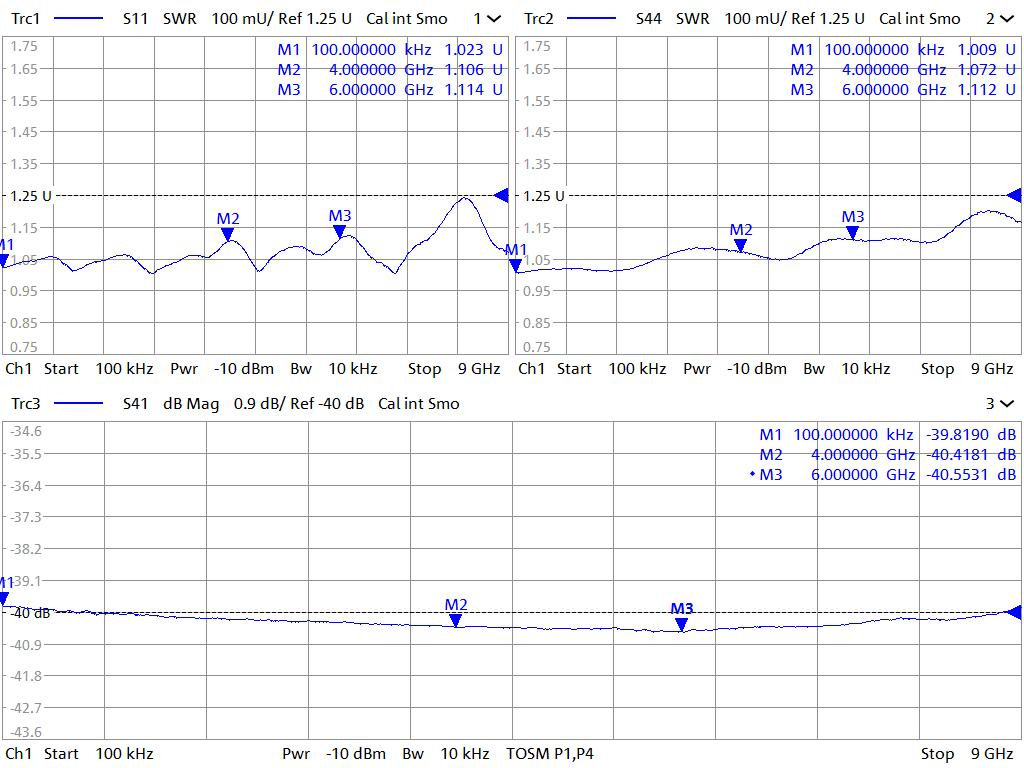This screenshot has height=768, width=1024.
Task: Select marker M2 on the S11 trace
Action: point(228,234)
